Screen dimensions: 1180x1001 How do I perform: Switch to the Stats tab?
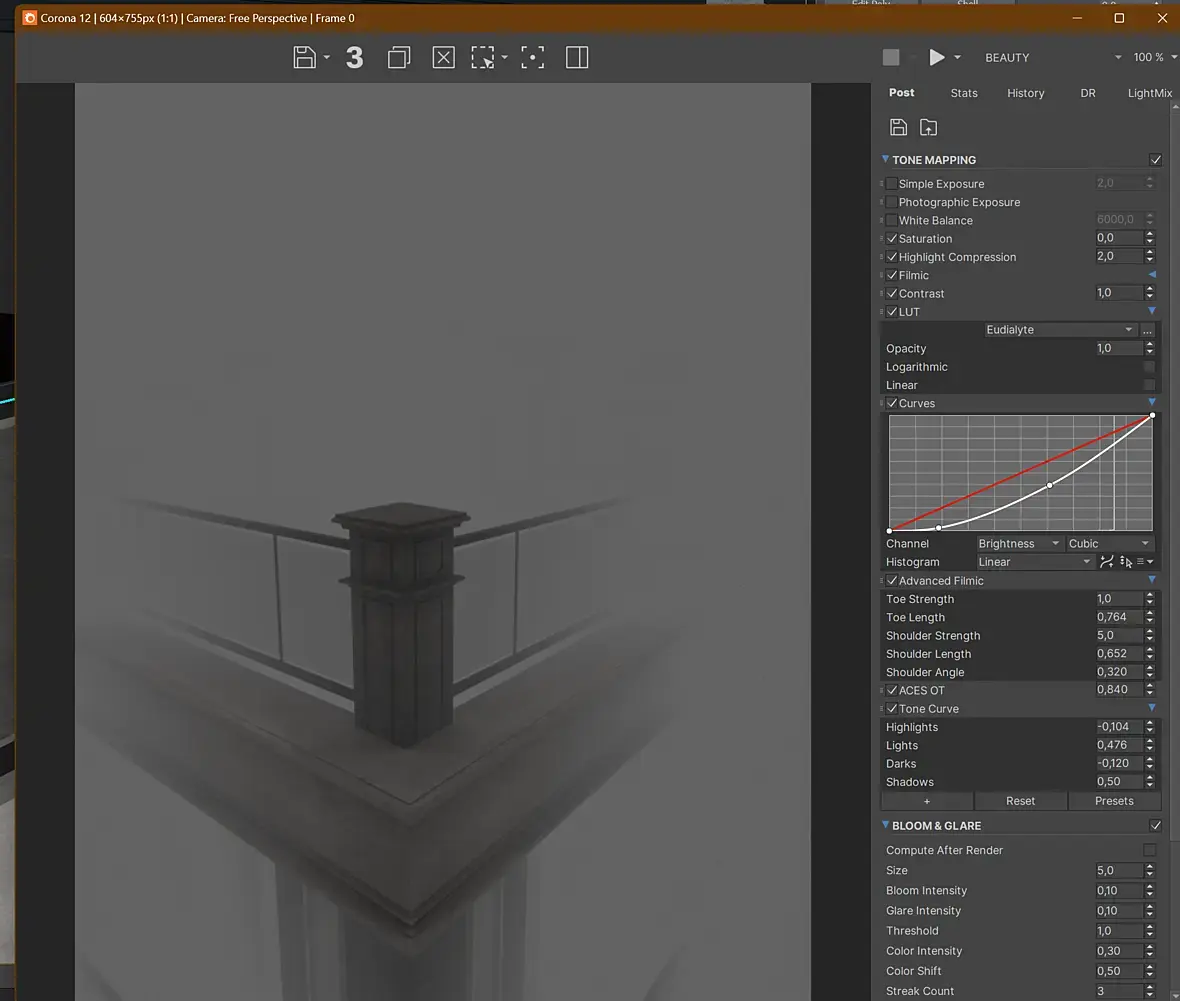pyautogui.click(x=964, y=93)
